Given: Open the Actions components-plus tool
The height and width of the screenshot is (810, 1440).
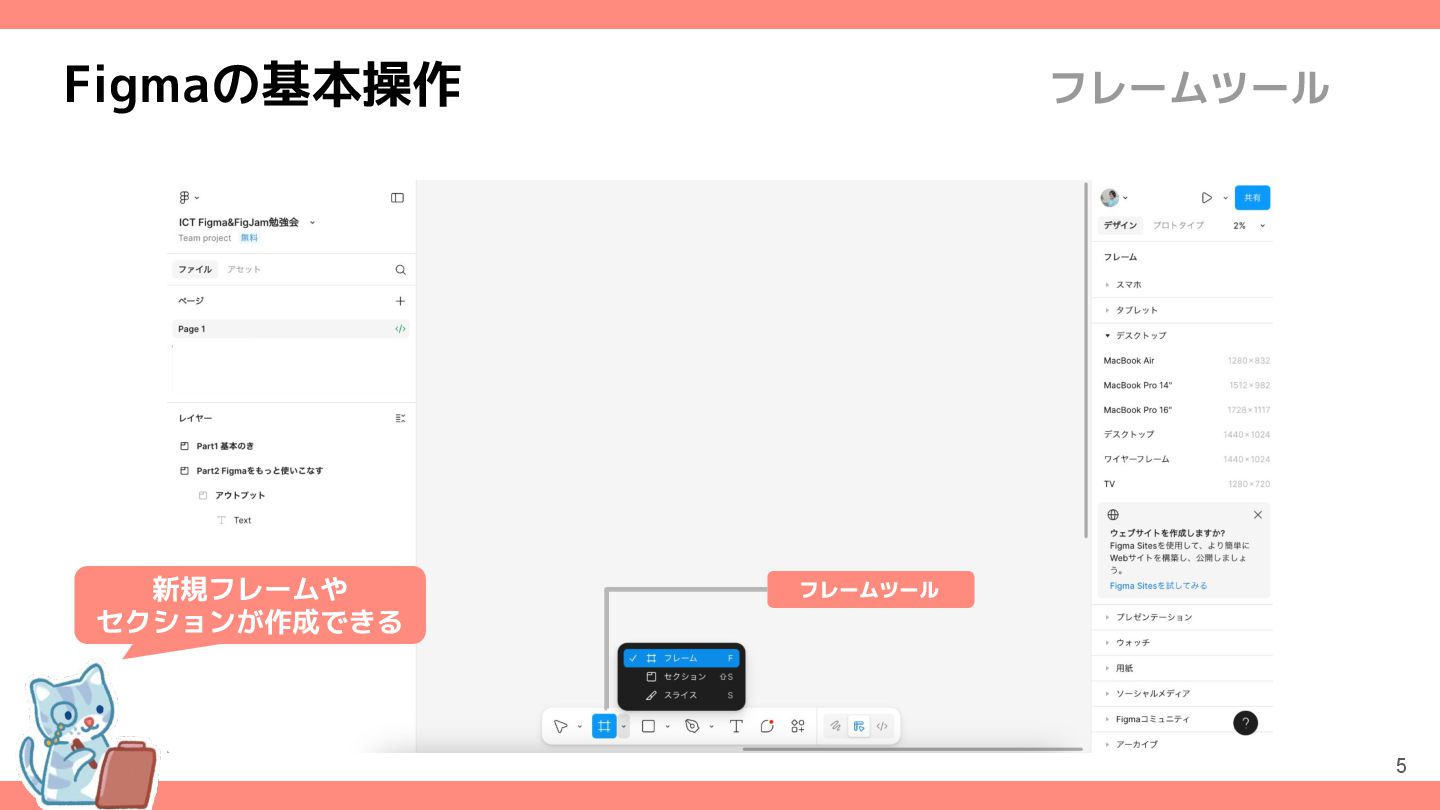Looking at the screenshot, I should (798, 726).
